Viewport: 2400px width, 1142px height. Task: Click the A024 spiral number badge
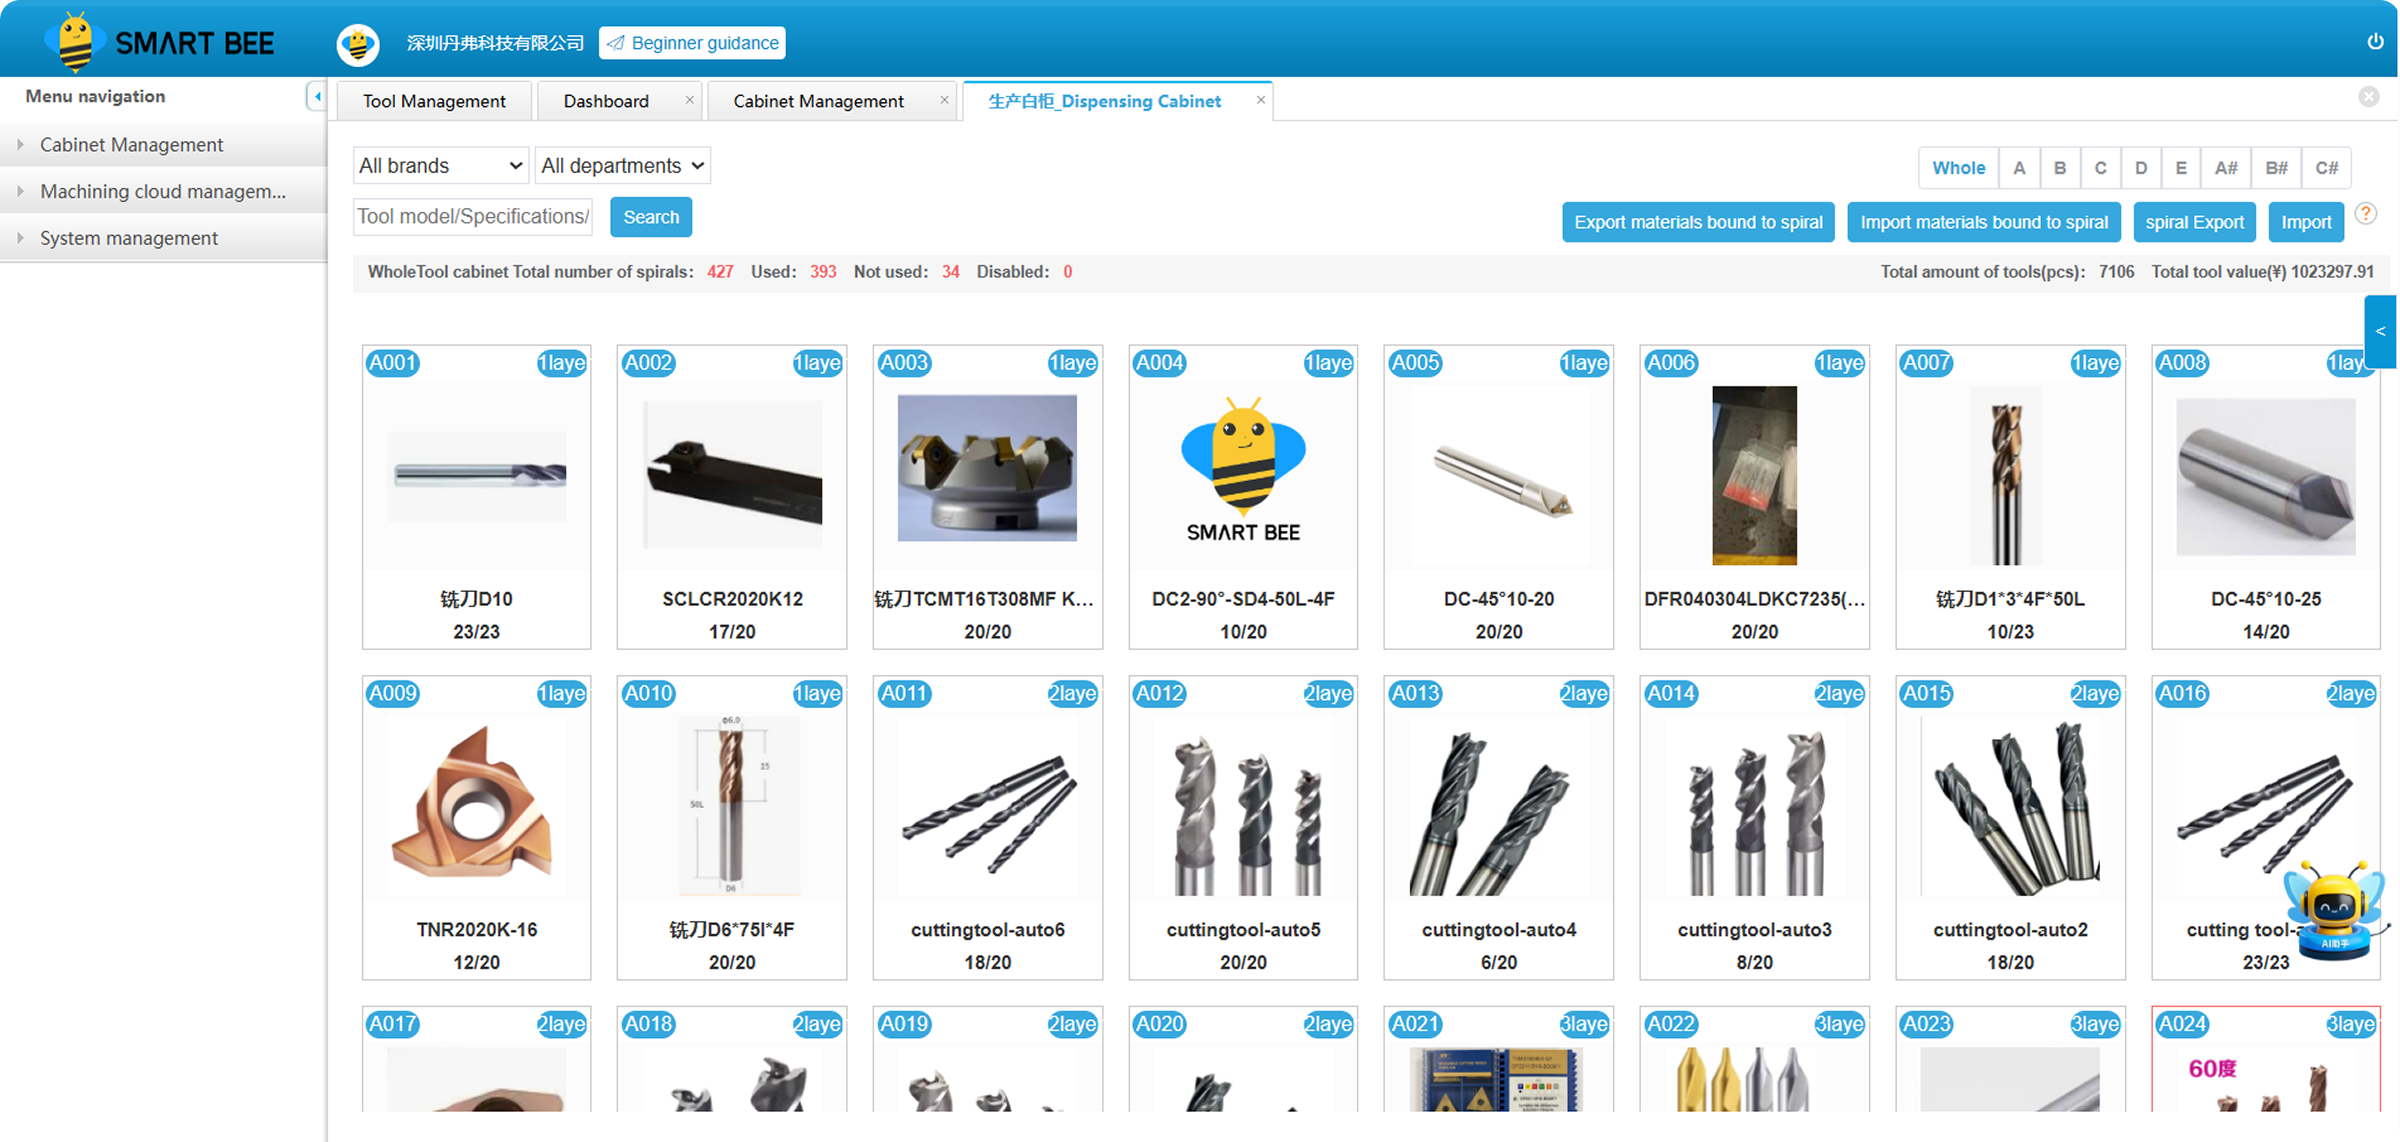point(2183,1024)
